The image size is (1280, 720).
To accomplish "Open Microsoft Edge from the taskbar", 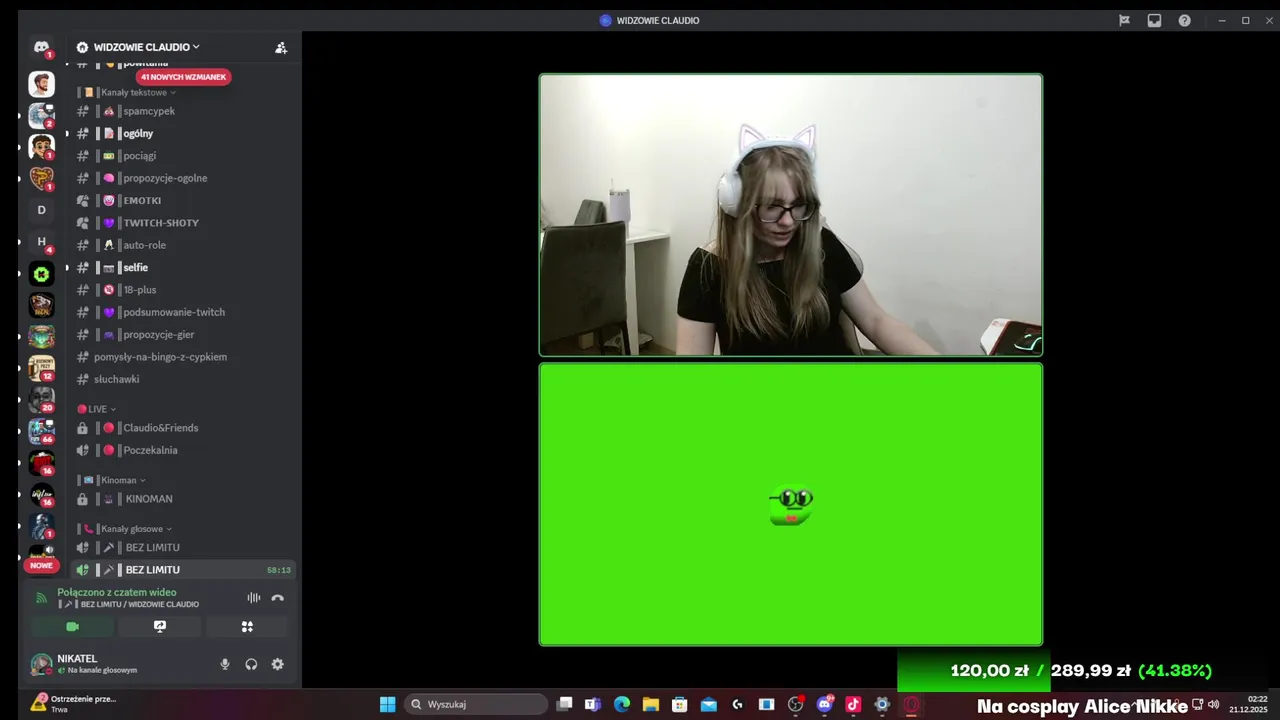I will (x=621, y=704).
